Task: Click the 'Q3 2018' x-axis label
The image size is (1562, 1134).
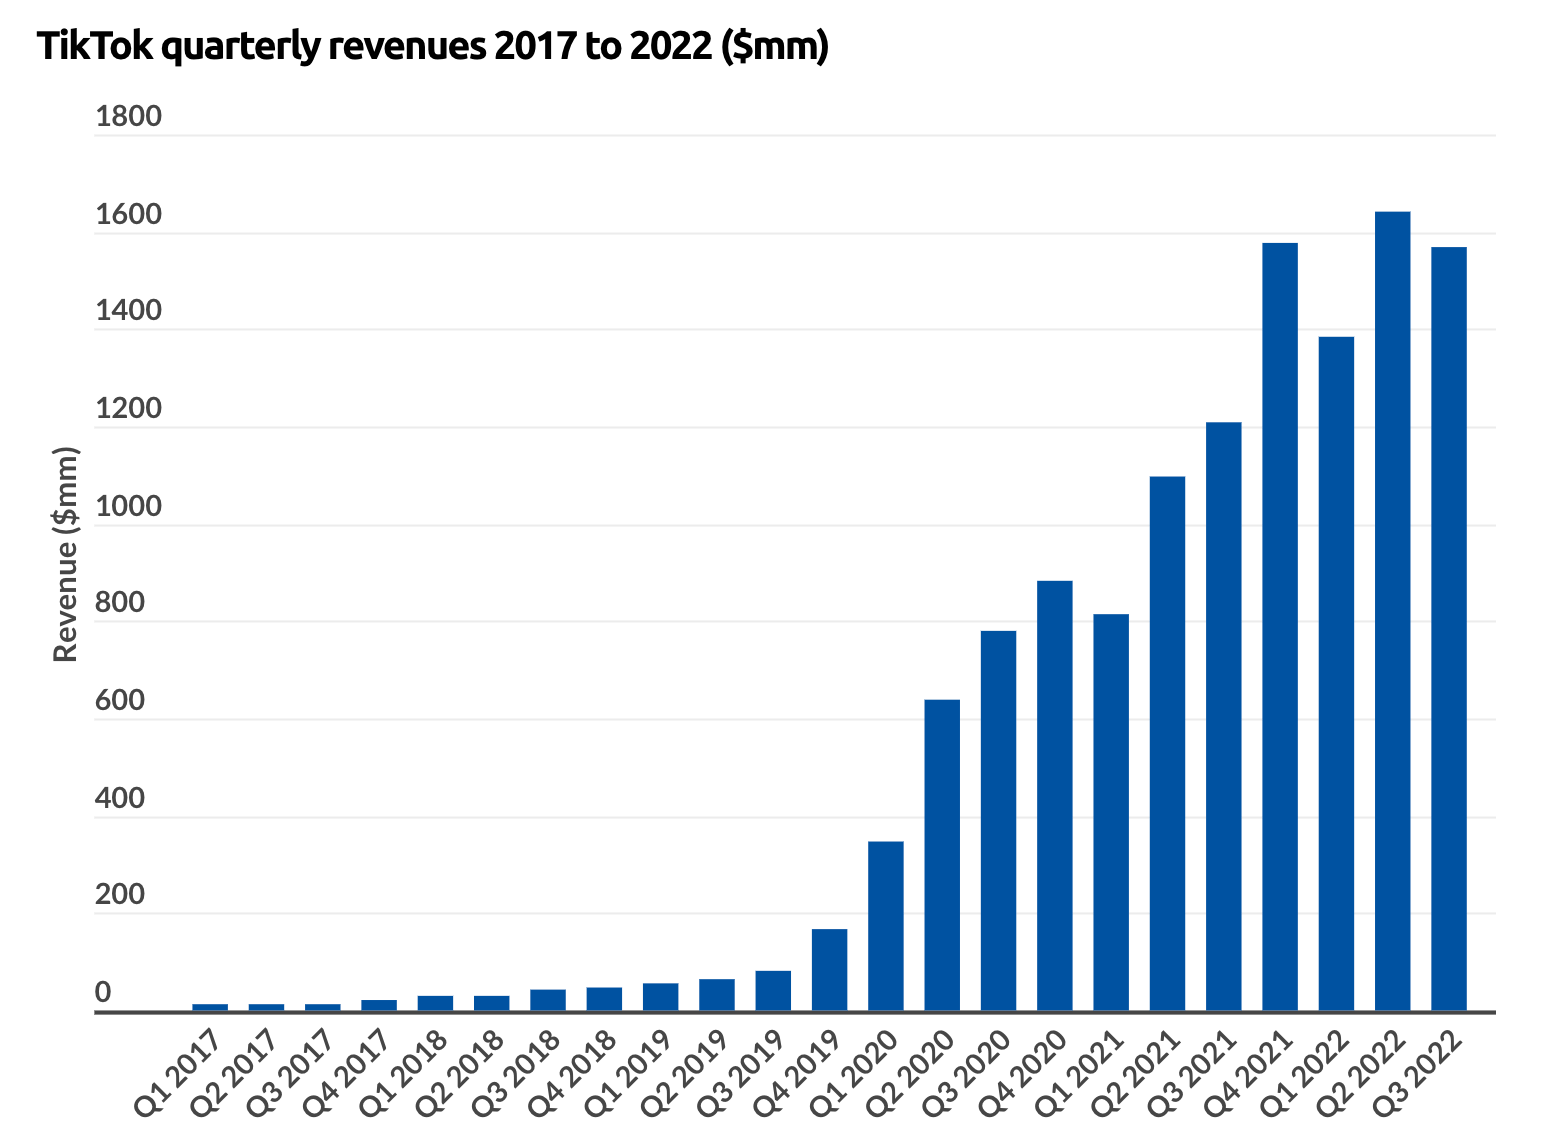Action: click(x=517, y=1074)
